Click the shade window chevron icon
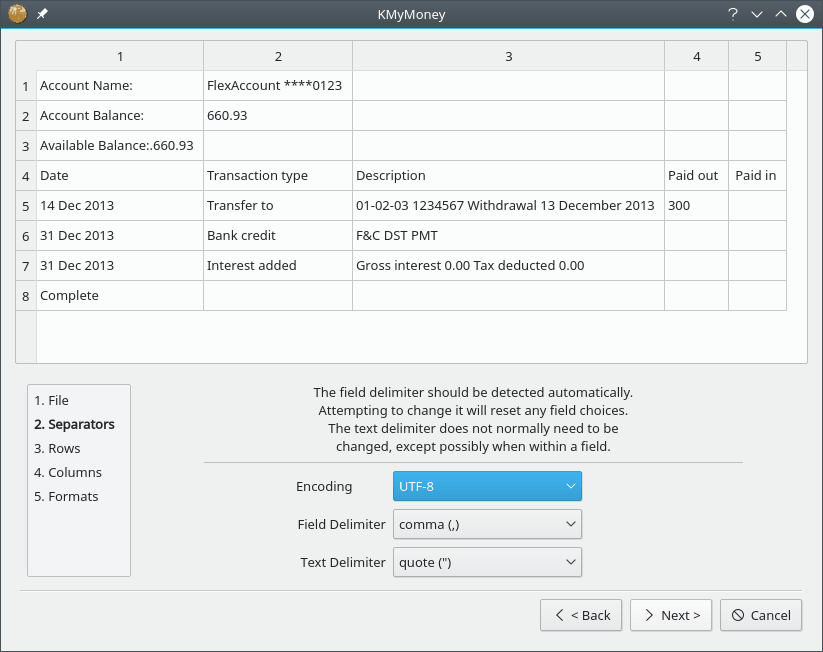This screenshot has width=823, height=652. tap(755, 14)
